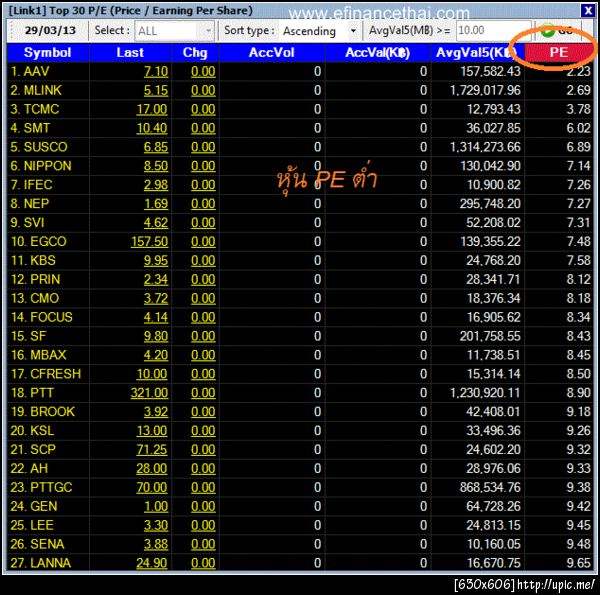Select the NIPPON symbol
600x595 pixels.
[x=47, y=166]
